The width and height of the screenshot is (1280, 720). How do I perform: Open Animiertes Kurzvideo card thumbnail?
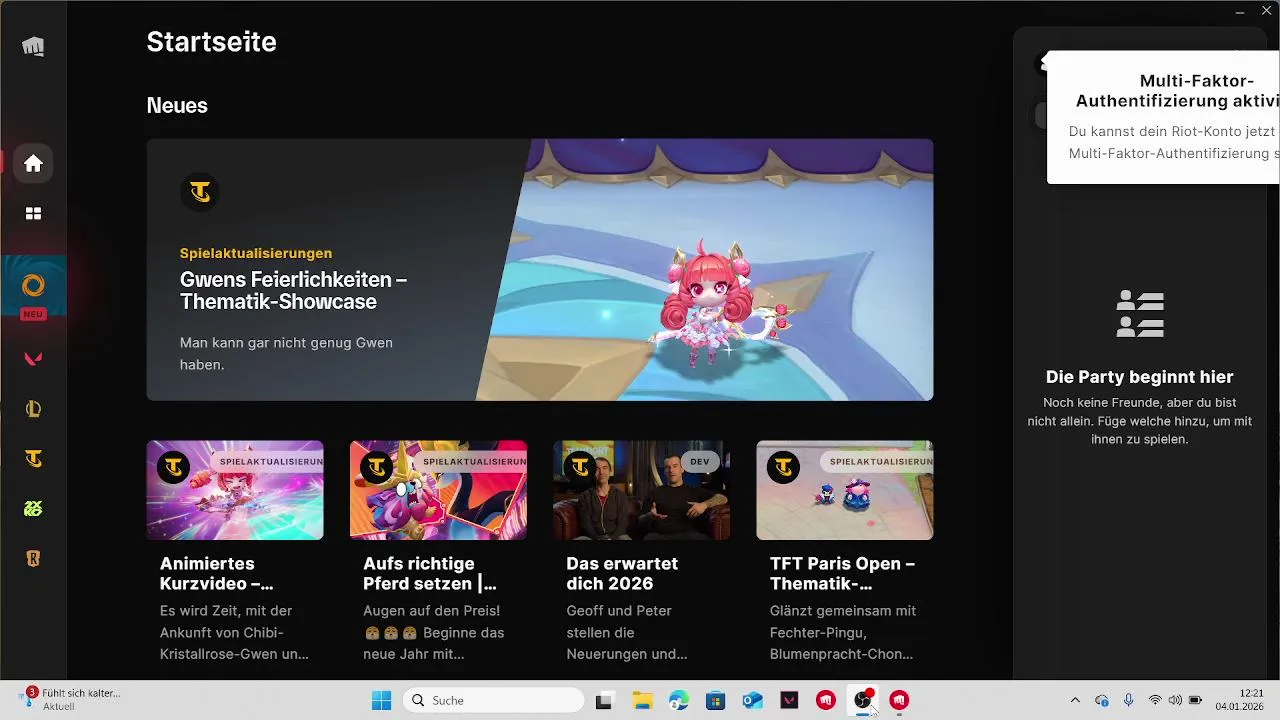pyautogui.click(x=235, y=490)
